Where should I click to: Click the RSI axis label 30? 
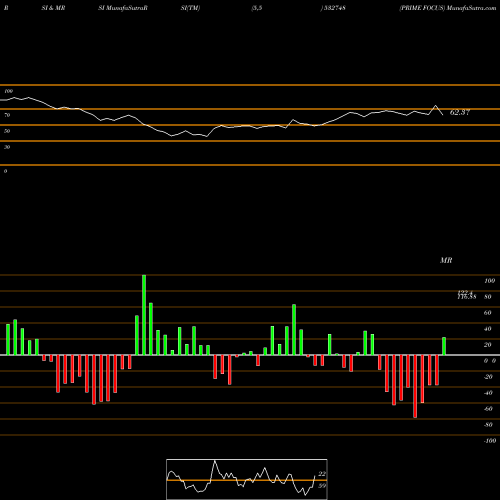[7, 147]
